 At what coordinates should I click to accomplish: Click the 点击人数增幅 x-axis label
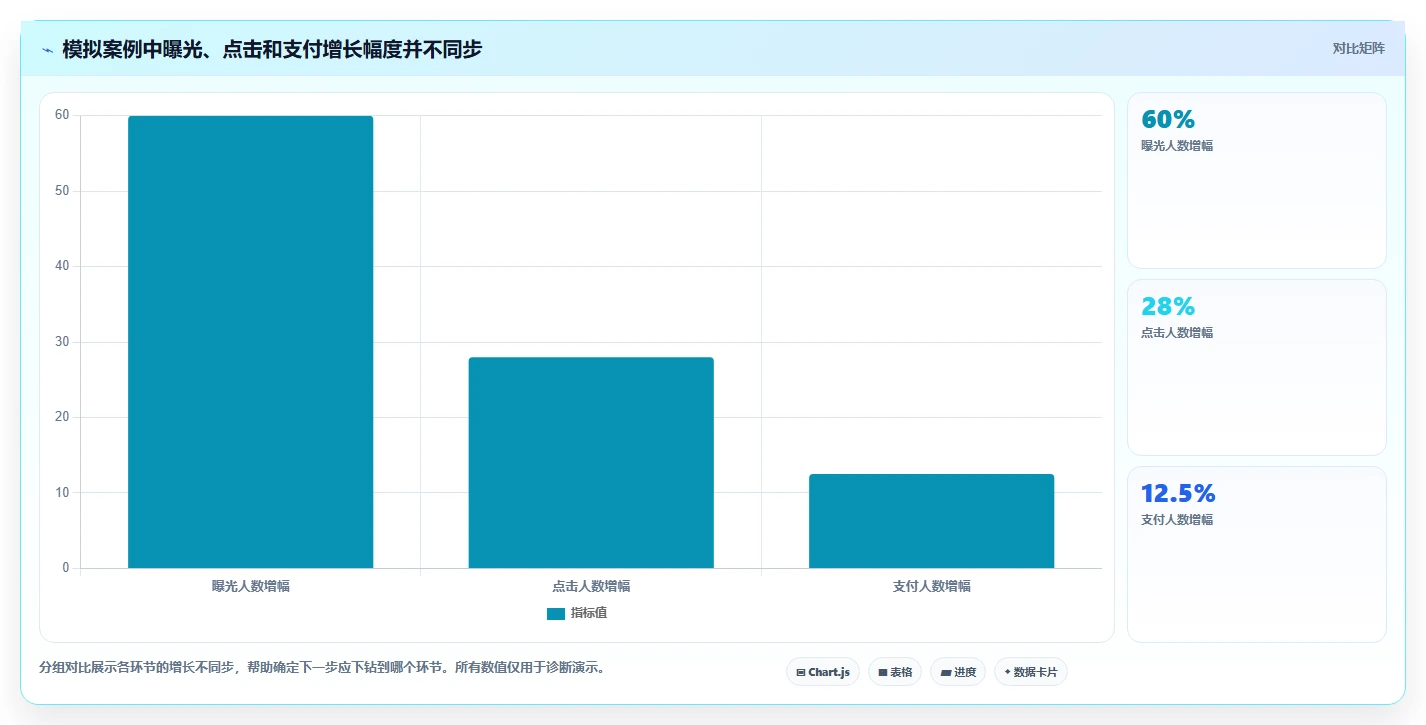(591, 586)
